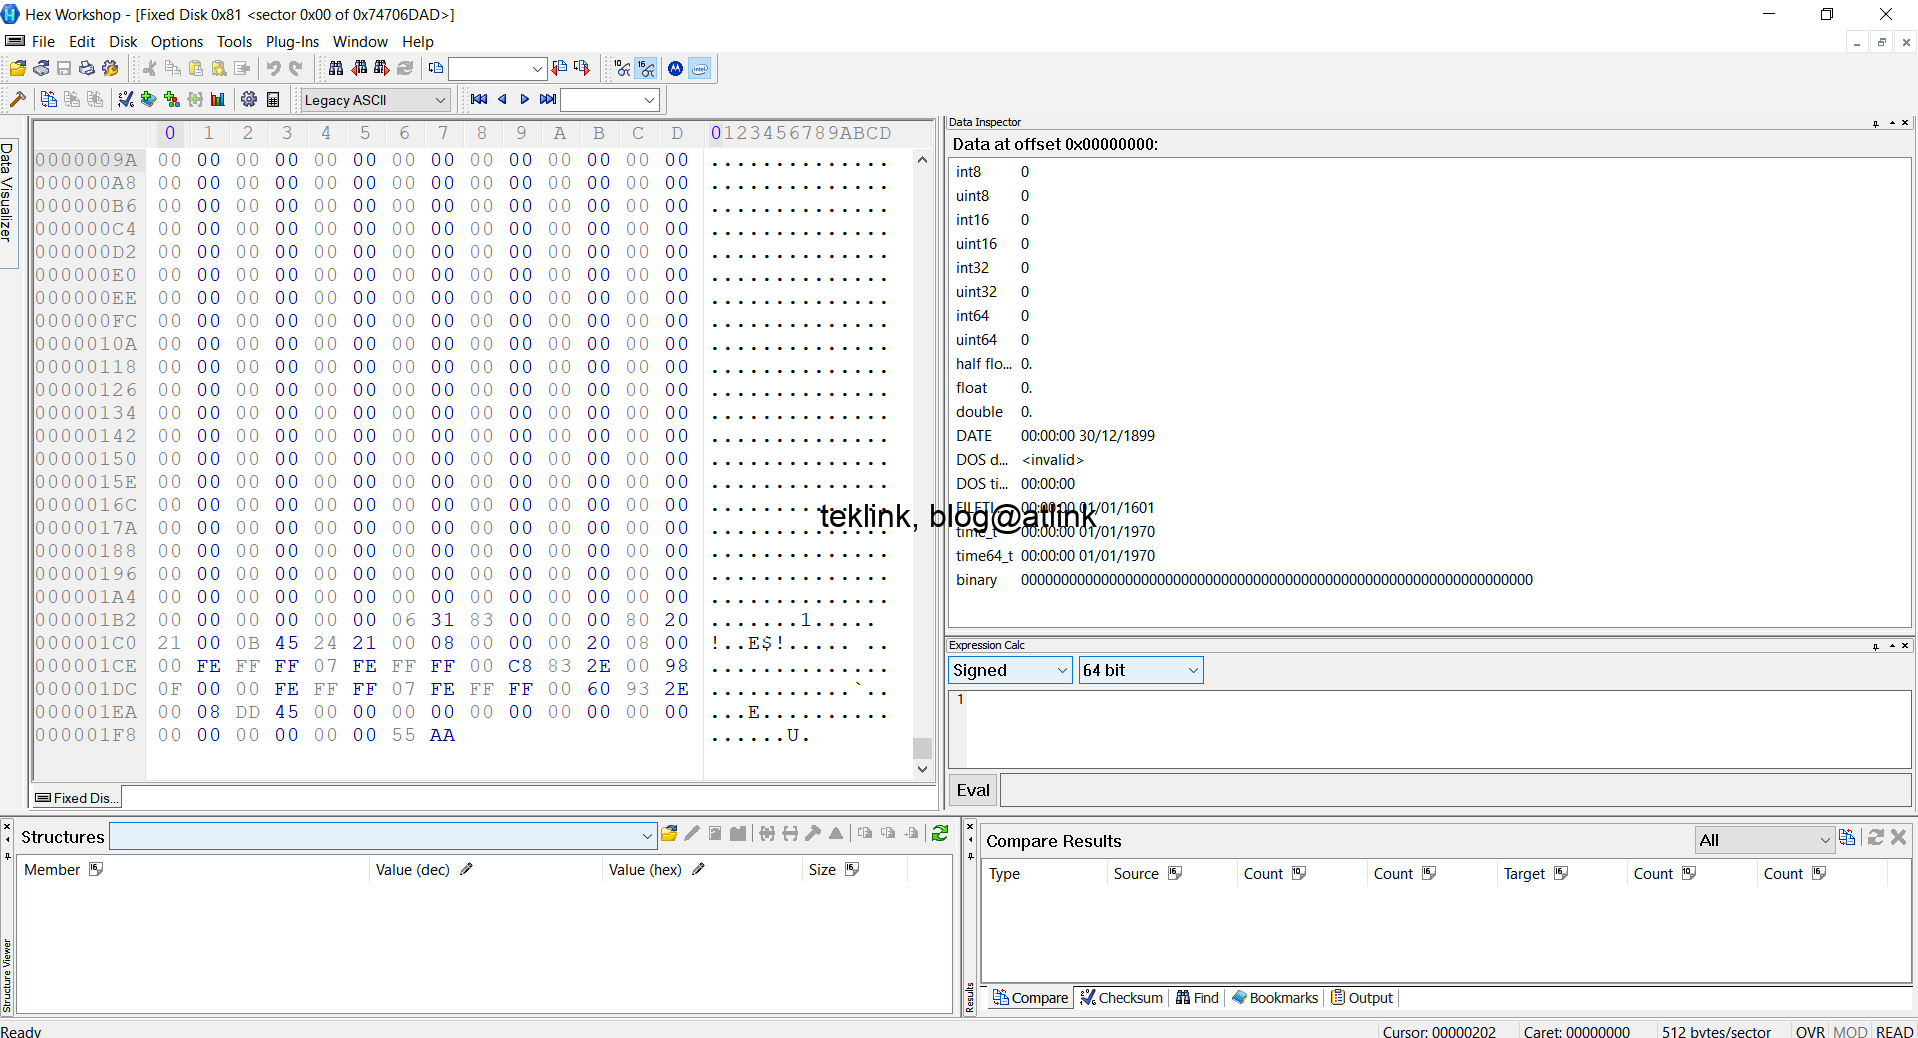Select Motorola byte order icon

tap(676, 68)
